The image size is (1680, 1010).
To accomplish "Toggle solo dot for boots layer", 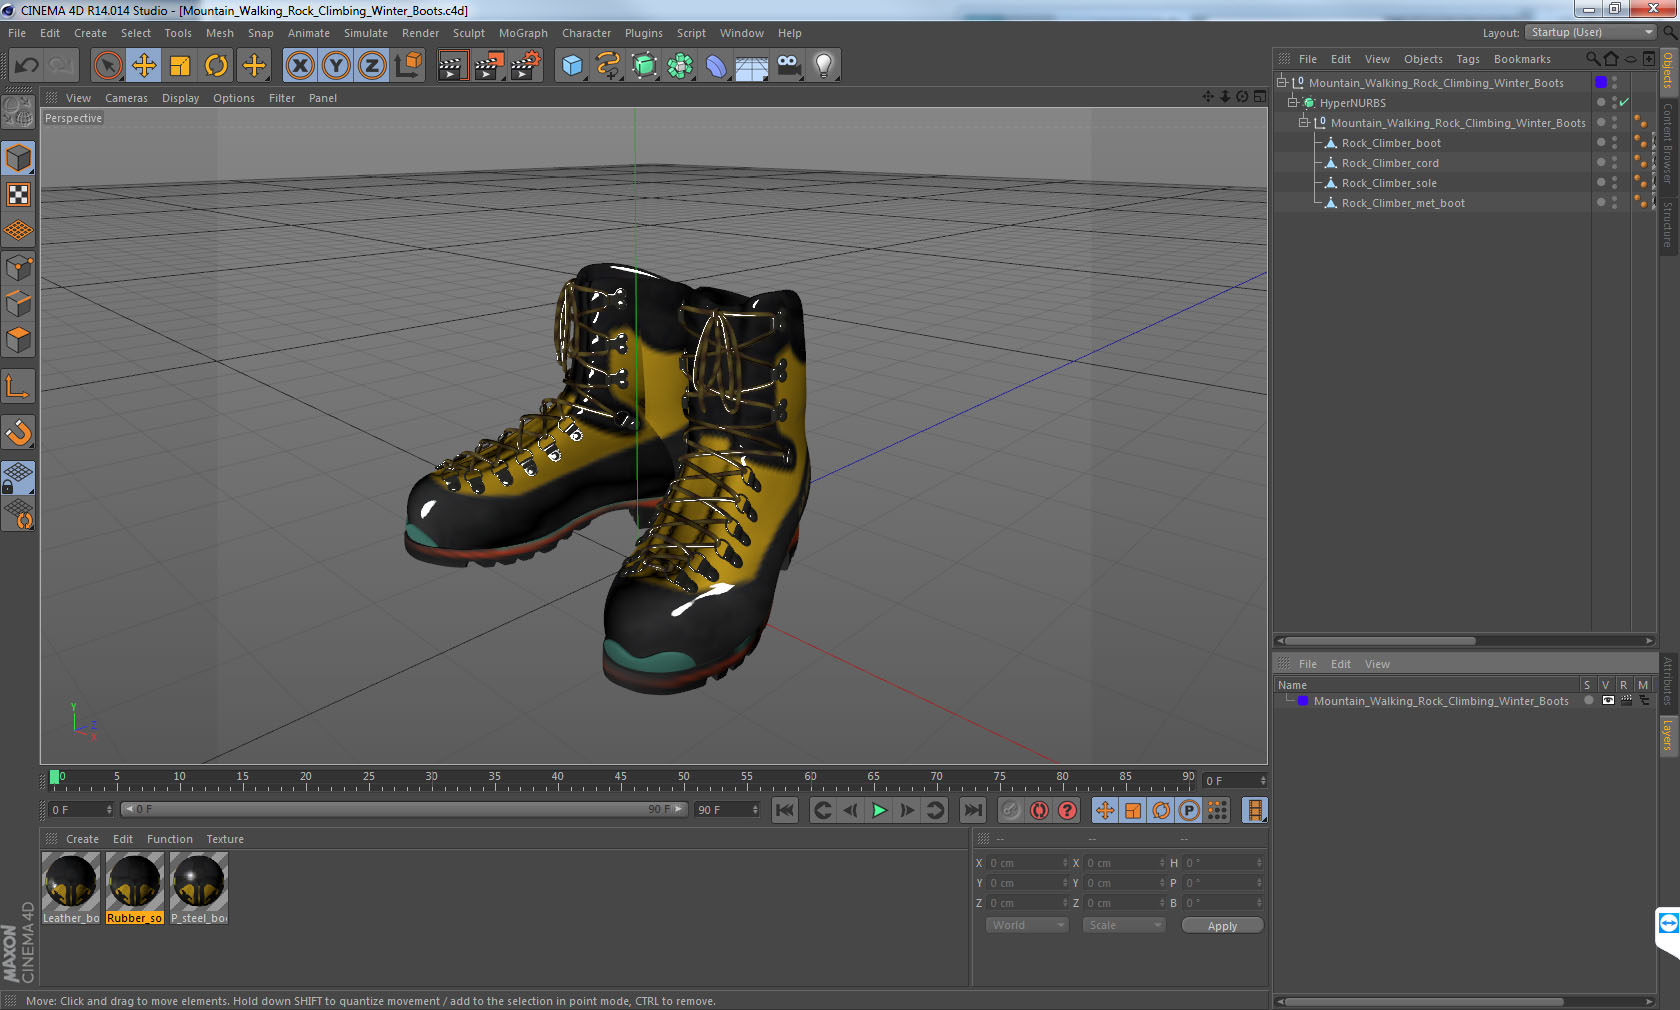I will tap(1588, 701).
